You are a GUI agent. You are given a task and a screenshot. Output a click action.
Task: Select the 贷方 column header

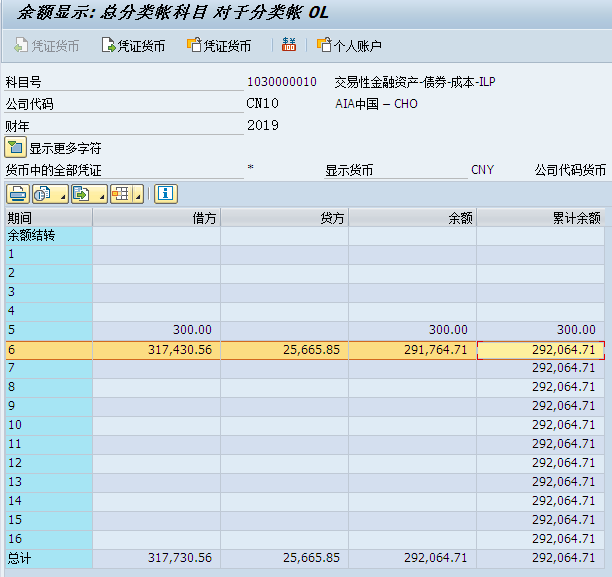285,217
